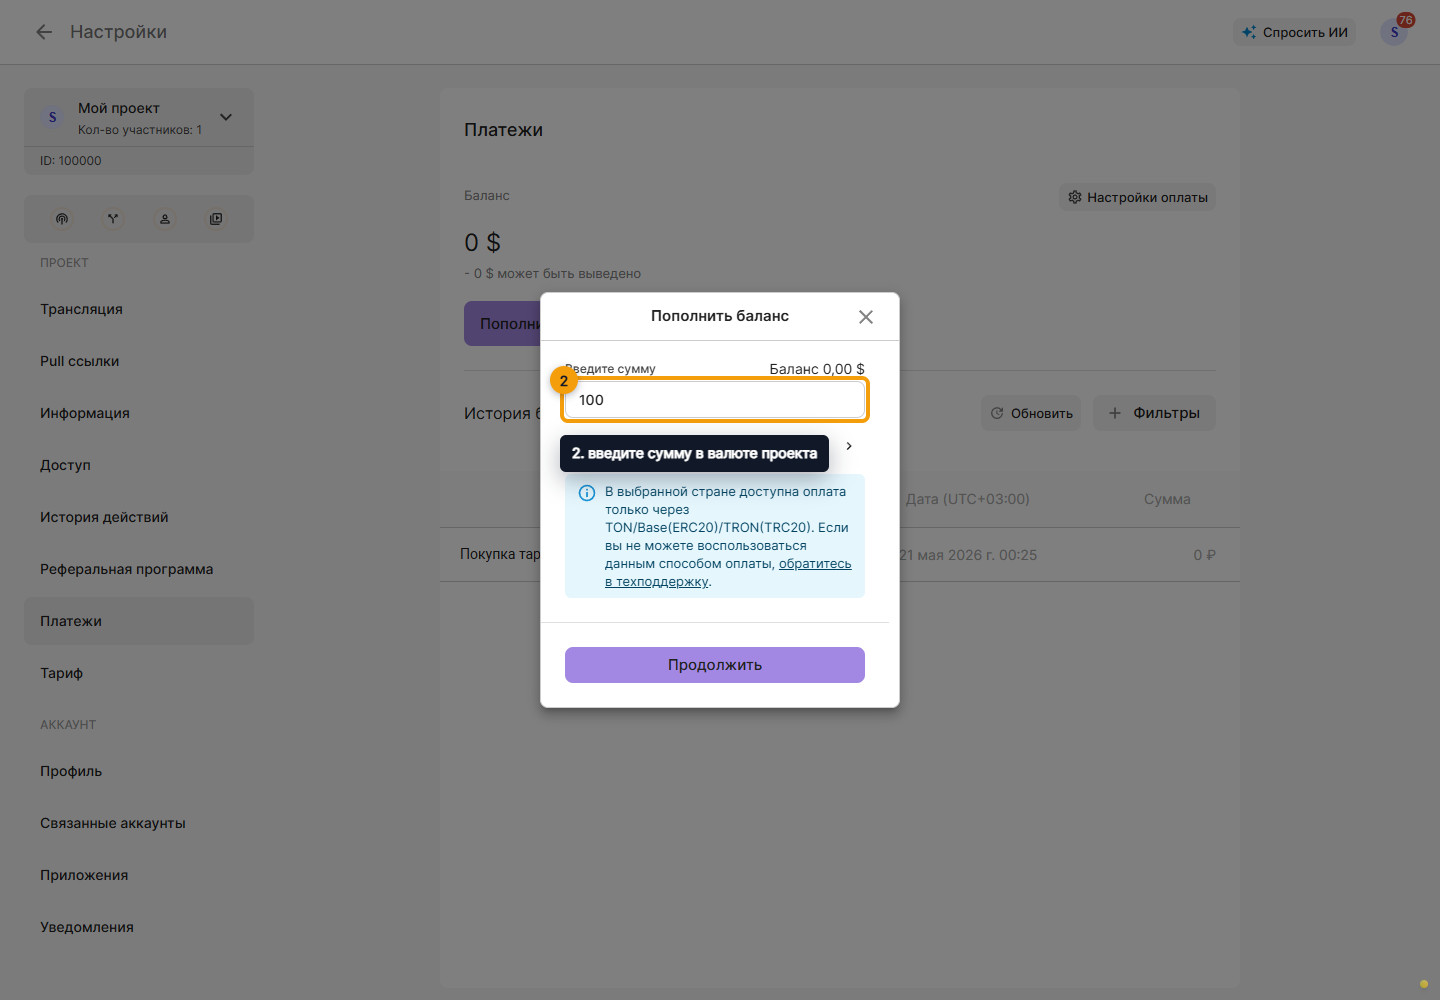Click the amount field containing 100

[715, 400]
